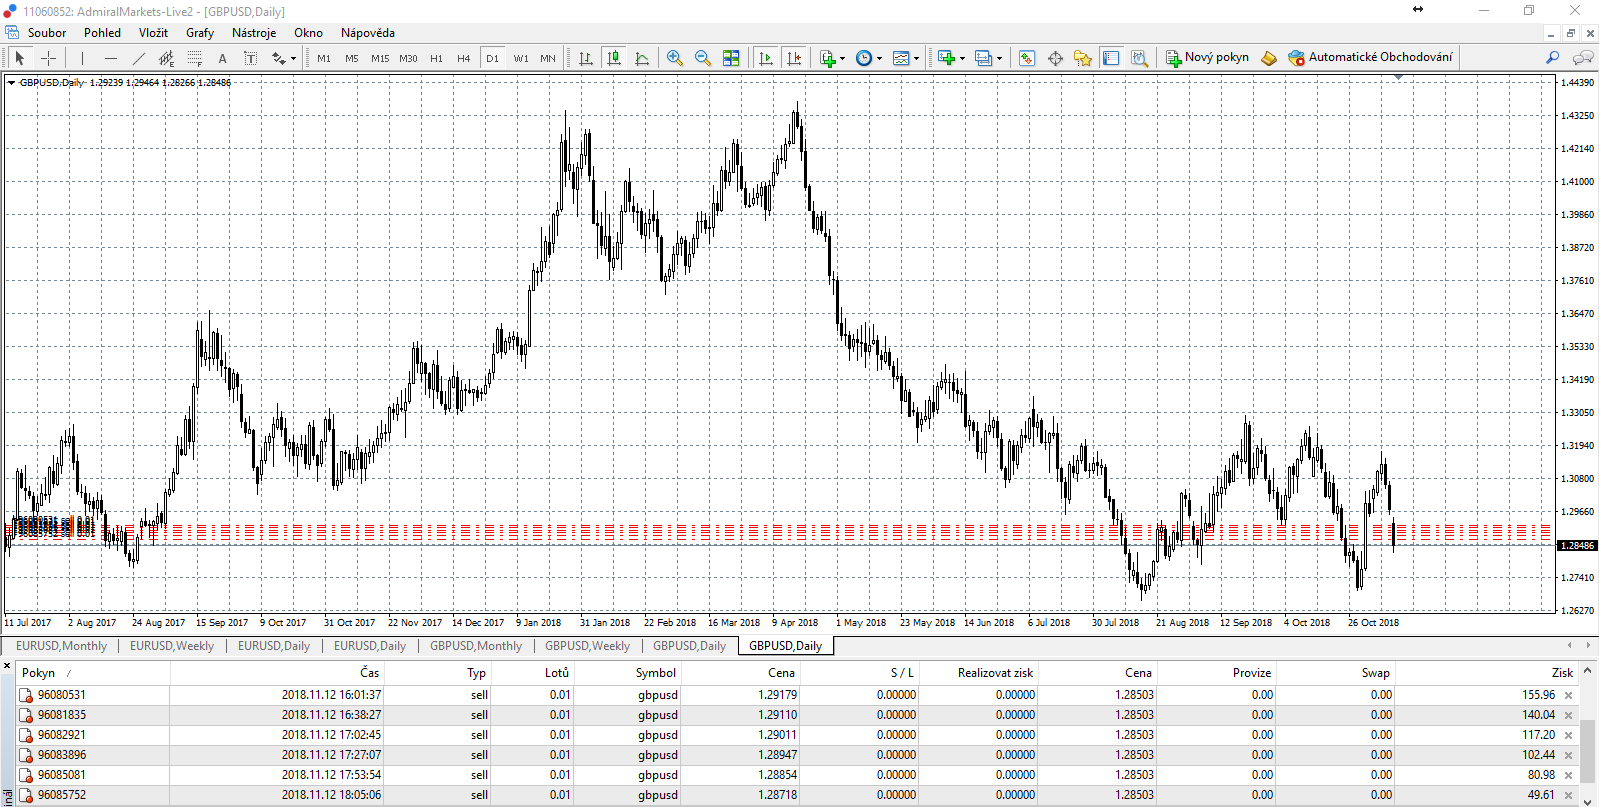Select the text label tool
1599x807 pixels.
coord(250,58)
